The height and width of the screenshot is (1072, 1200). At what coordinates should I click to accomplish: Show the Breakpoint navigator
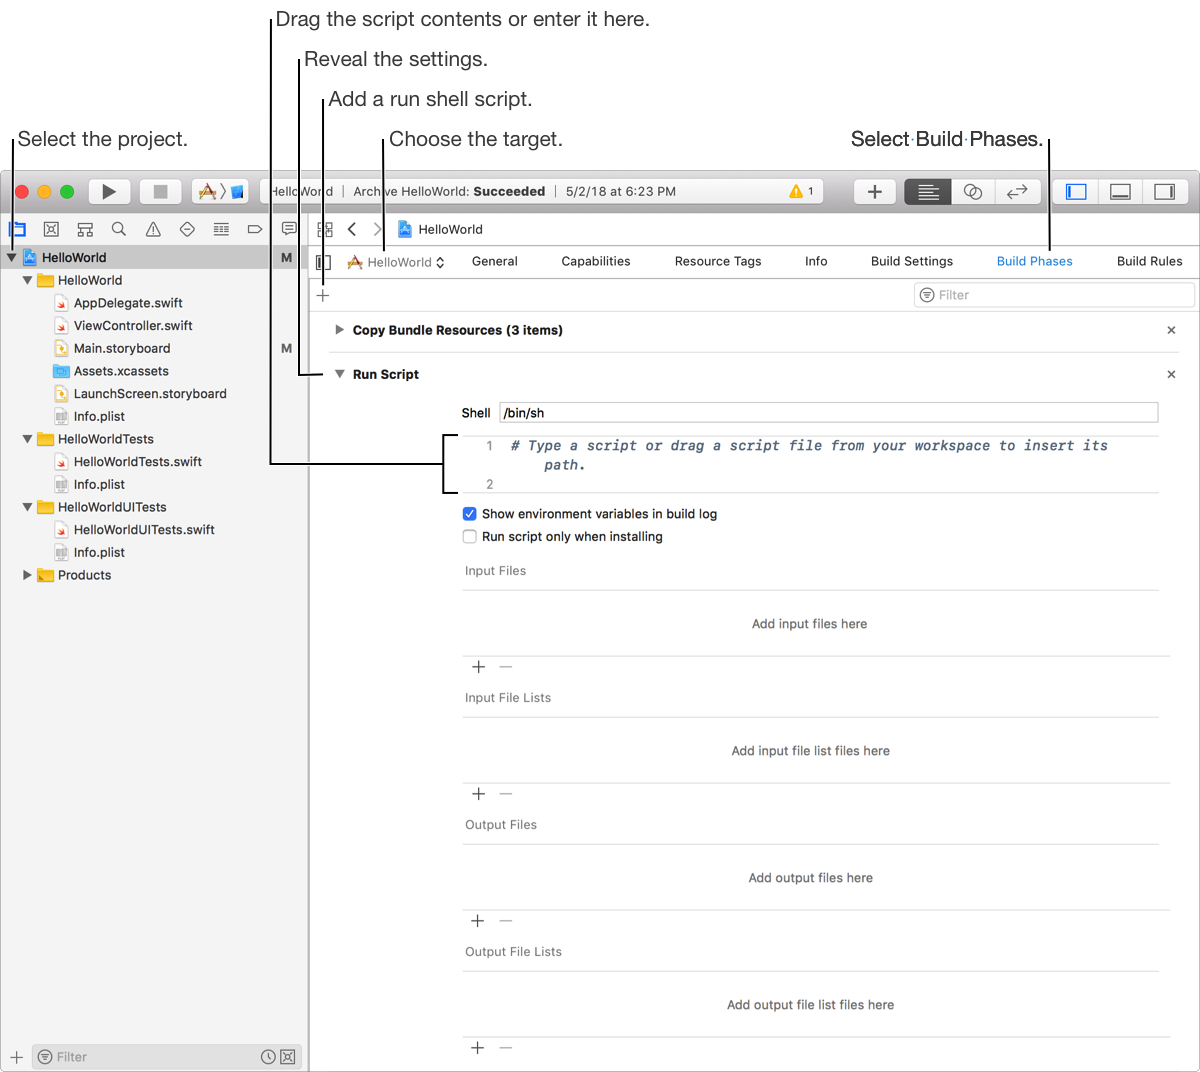click(x=255, y=229)
